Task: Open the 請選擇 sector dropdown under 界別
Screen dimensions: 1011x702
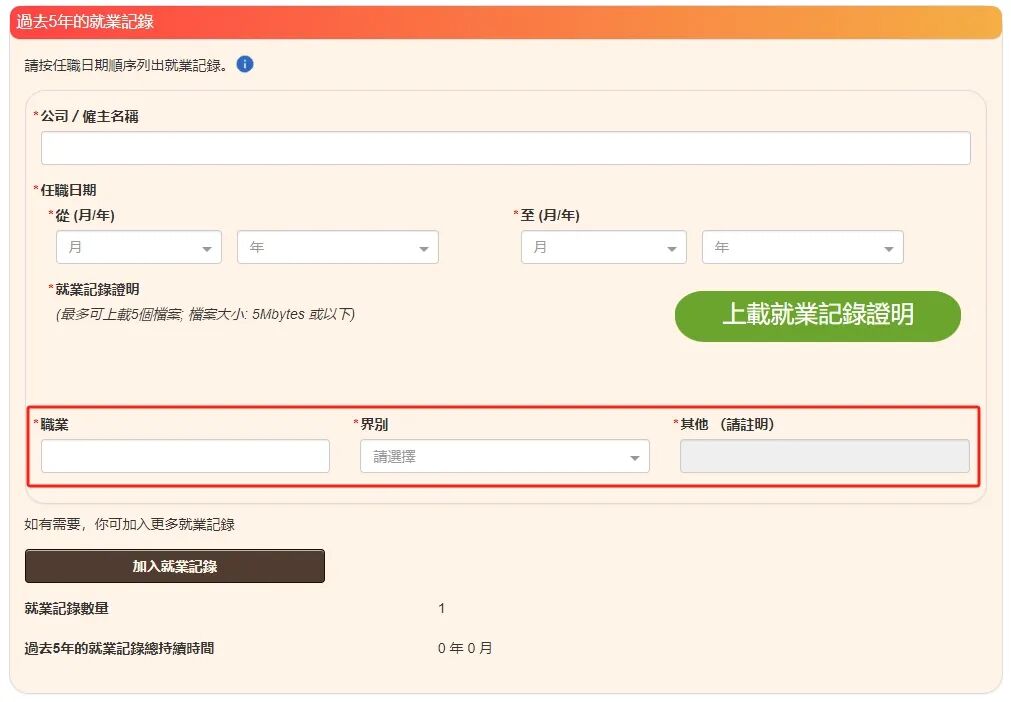Action: (500, 456)
